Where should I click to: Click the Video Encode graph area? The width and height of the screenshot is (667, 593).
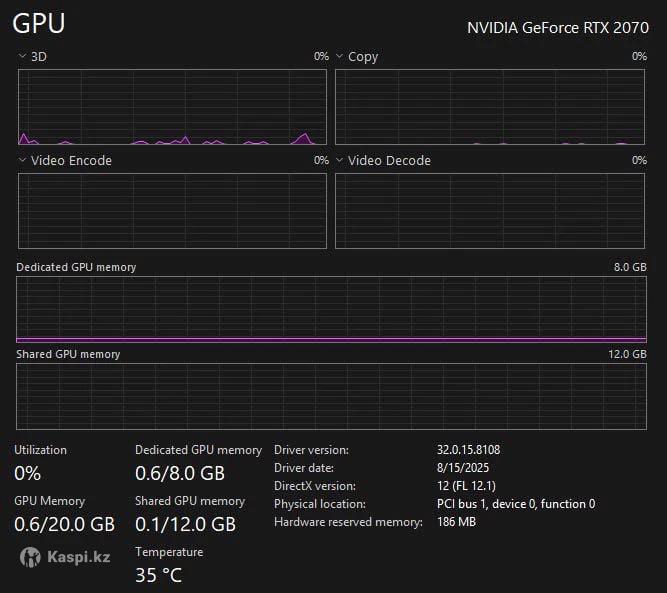172,211
